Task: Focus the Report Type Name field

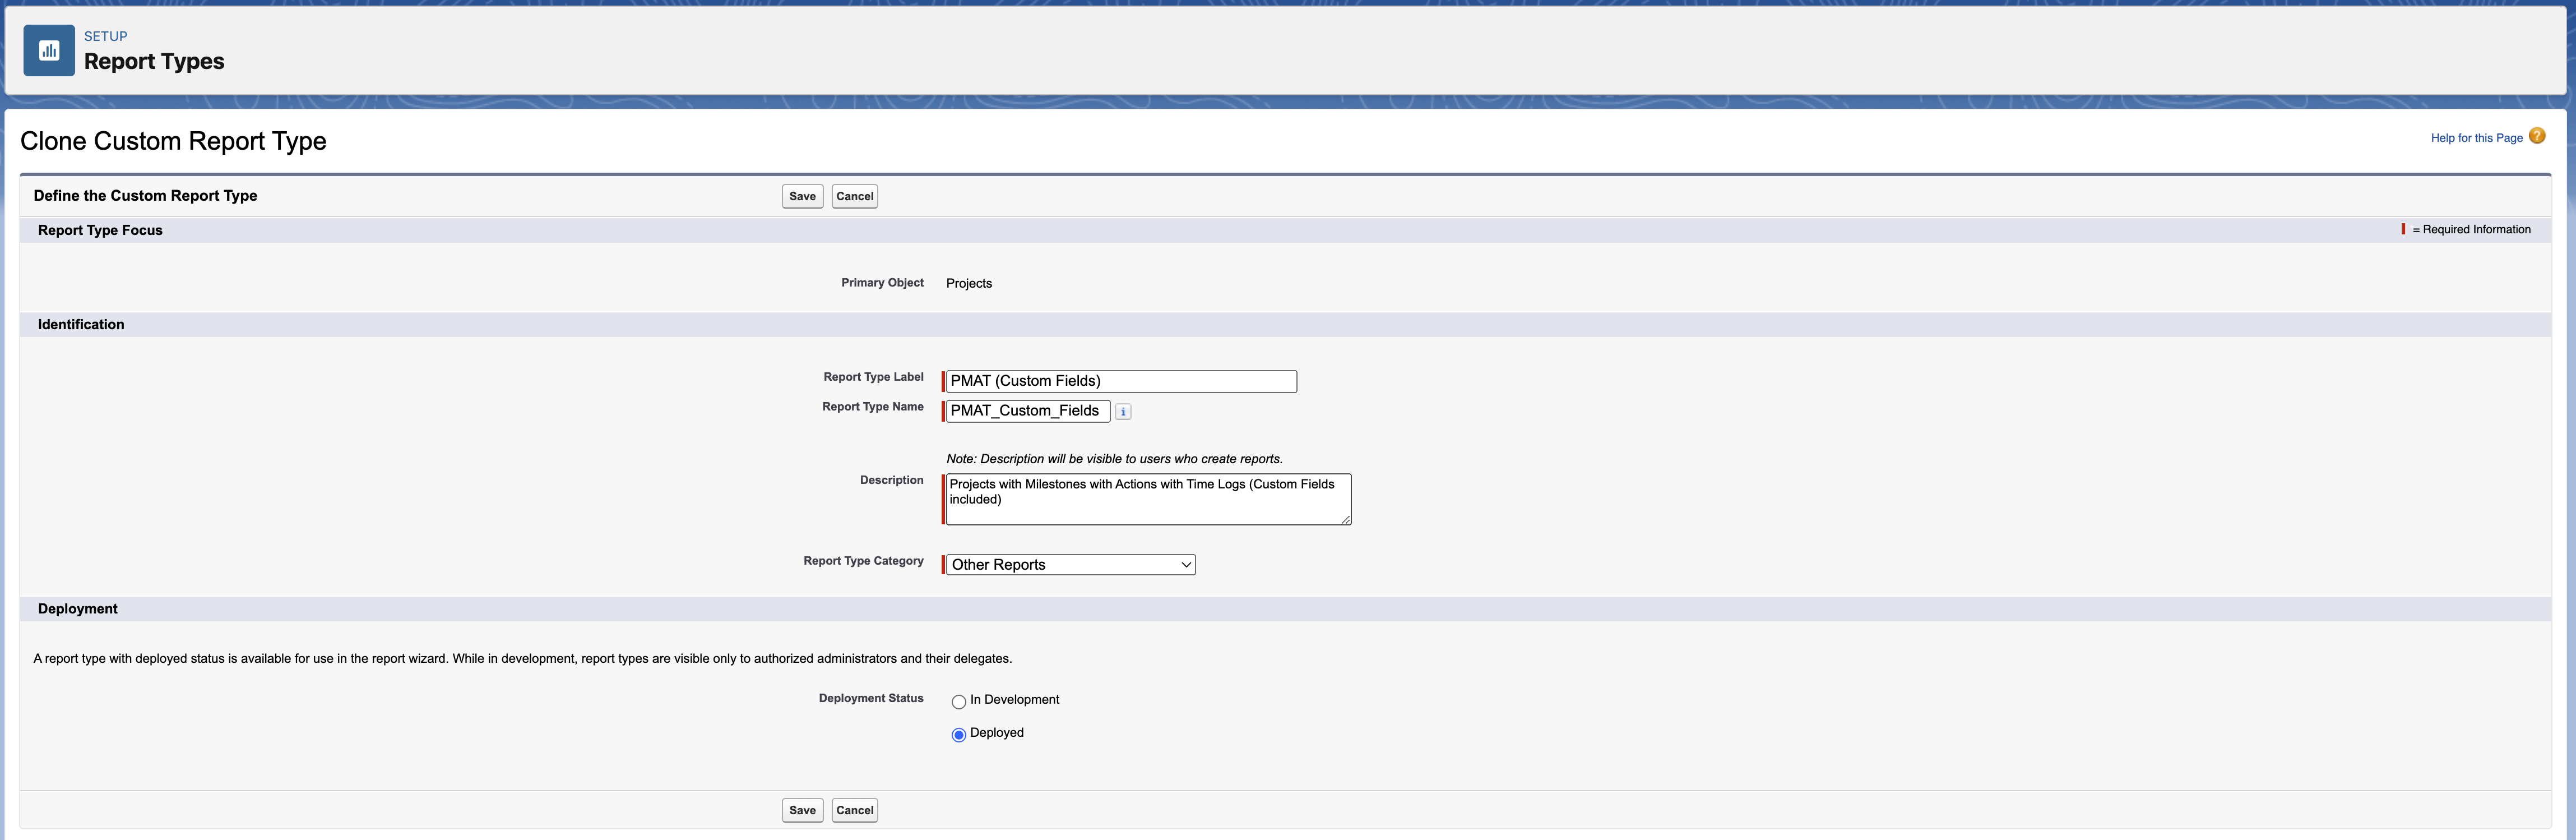Action: click(1028, 411)
